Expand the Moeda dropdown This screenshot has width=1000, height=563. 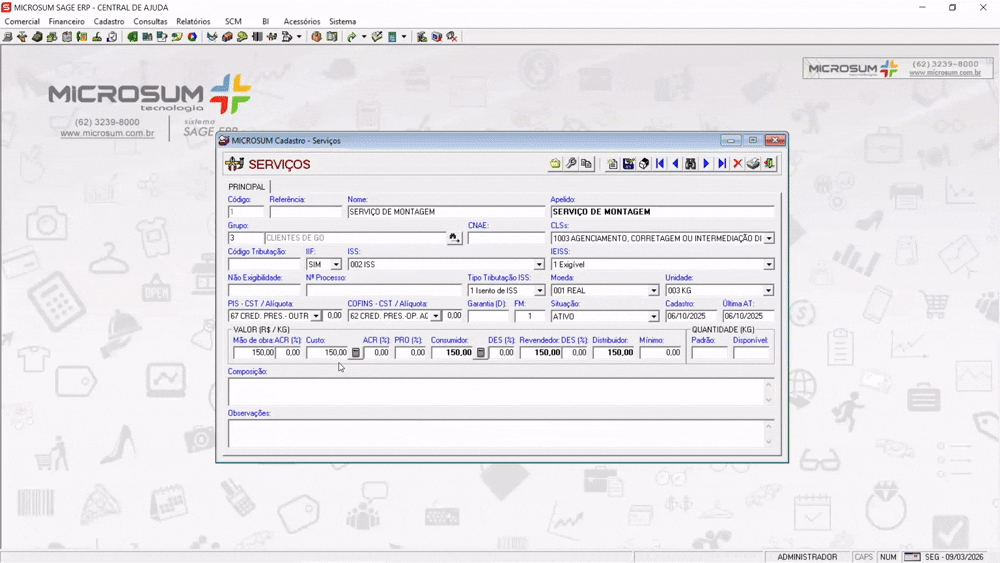tap(654, 291)
